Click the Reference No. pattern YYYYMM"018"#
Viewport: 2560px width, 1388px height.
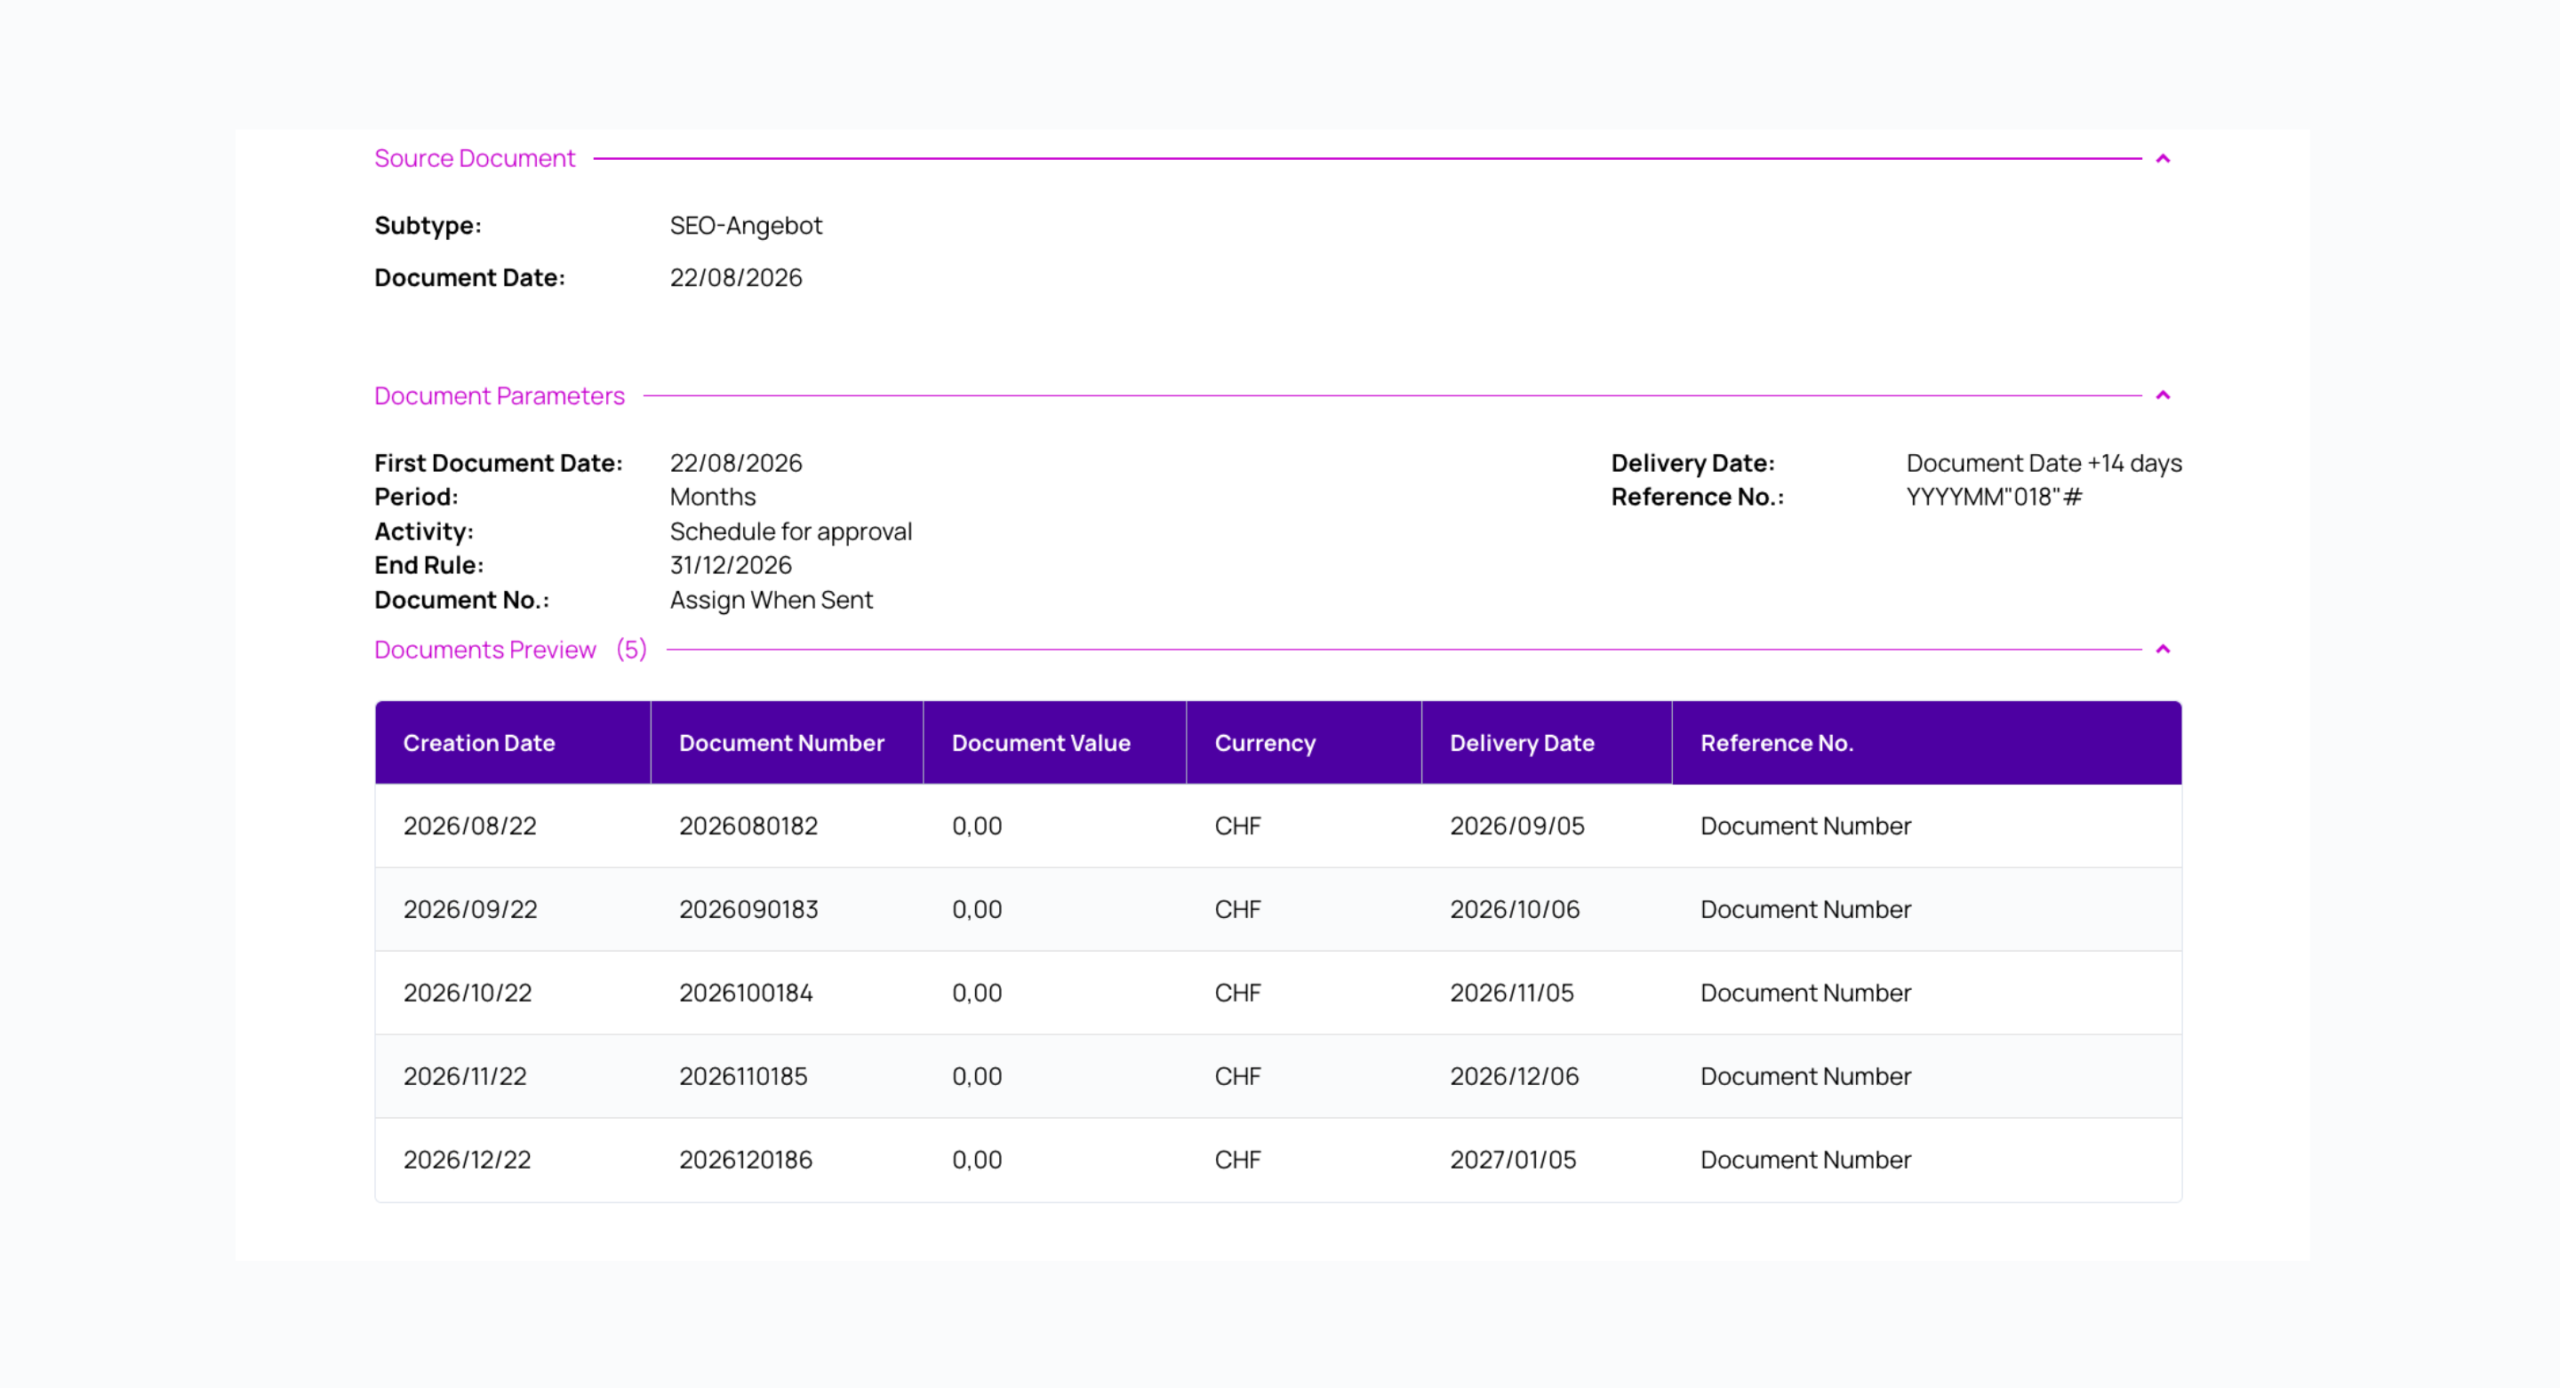pos(1994,497)
